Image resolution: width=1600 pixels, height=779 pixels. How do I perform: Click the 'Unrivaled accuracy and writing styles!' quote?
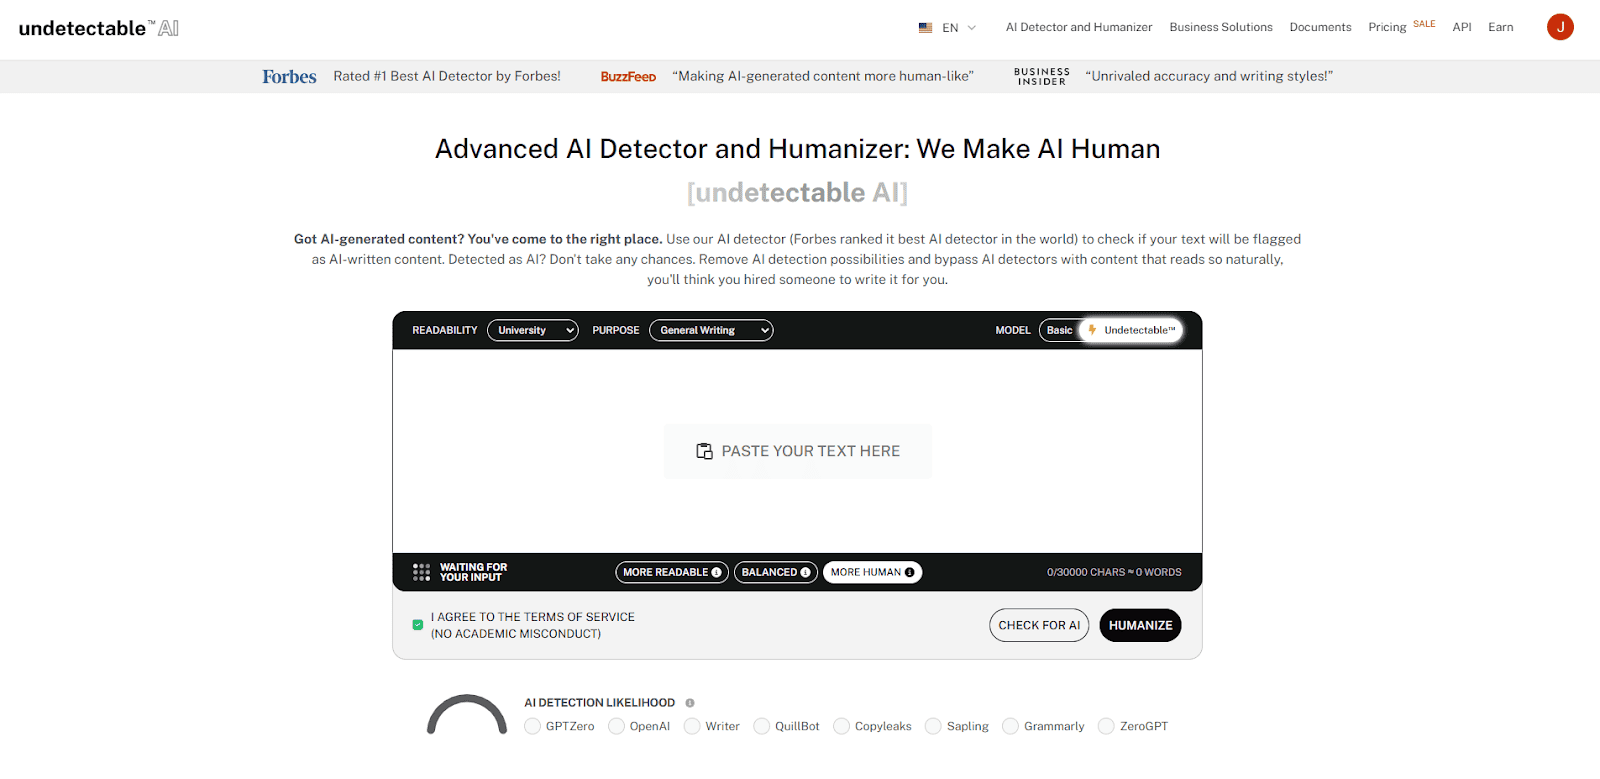1209,76
